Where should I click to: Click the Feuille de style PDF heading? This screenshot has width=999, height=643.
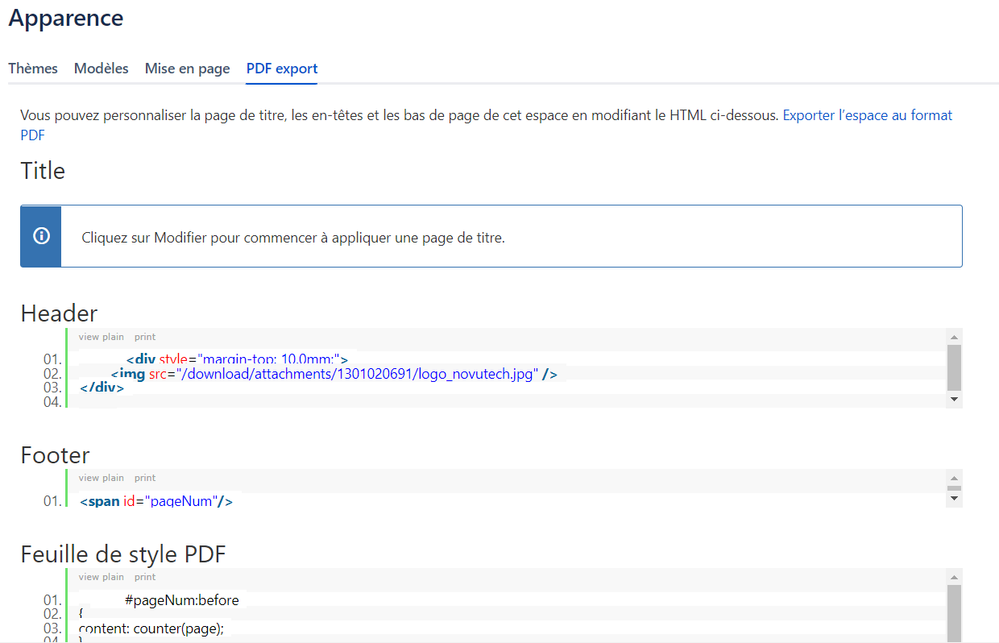pos(124,554)
